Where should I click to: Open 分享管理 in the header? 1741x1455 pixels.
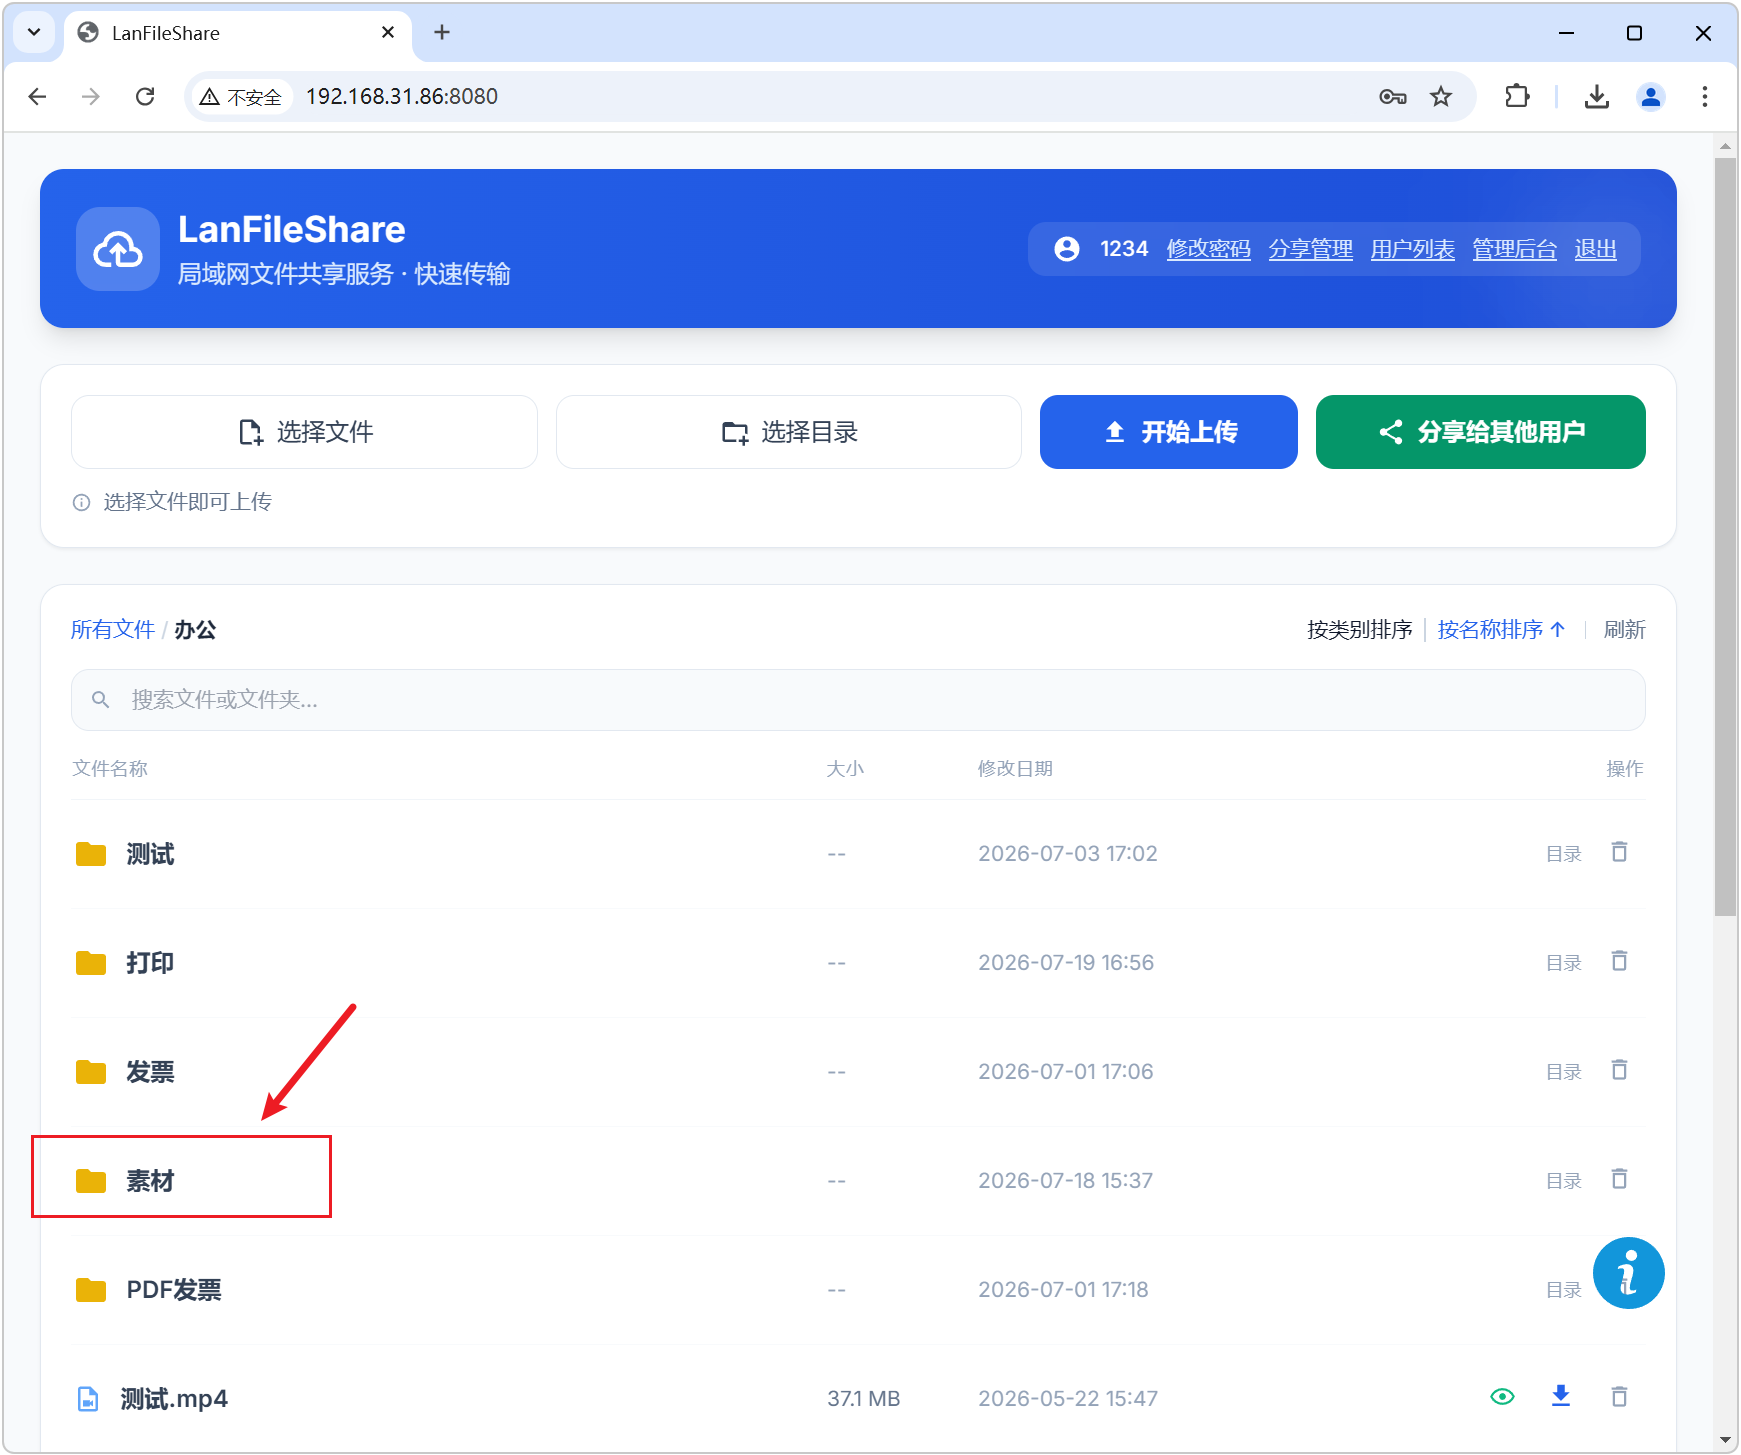[x=1310, y=249]
